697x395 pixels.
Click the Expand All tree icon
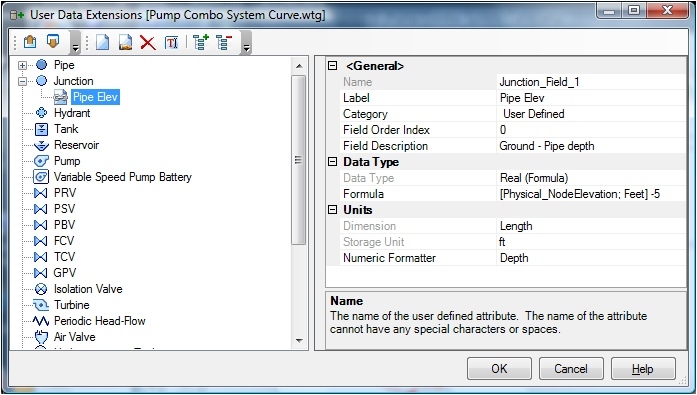point(201,43)
